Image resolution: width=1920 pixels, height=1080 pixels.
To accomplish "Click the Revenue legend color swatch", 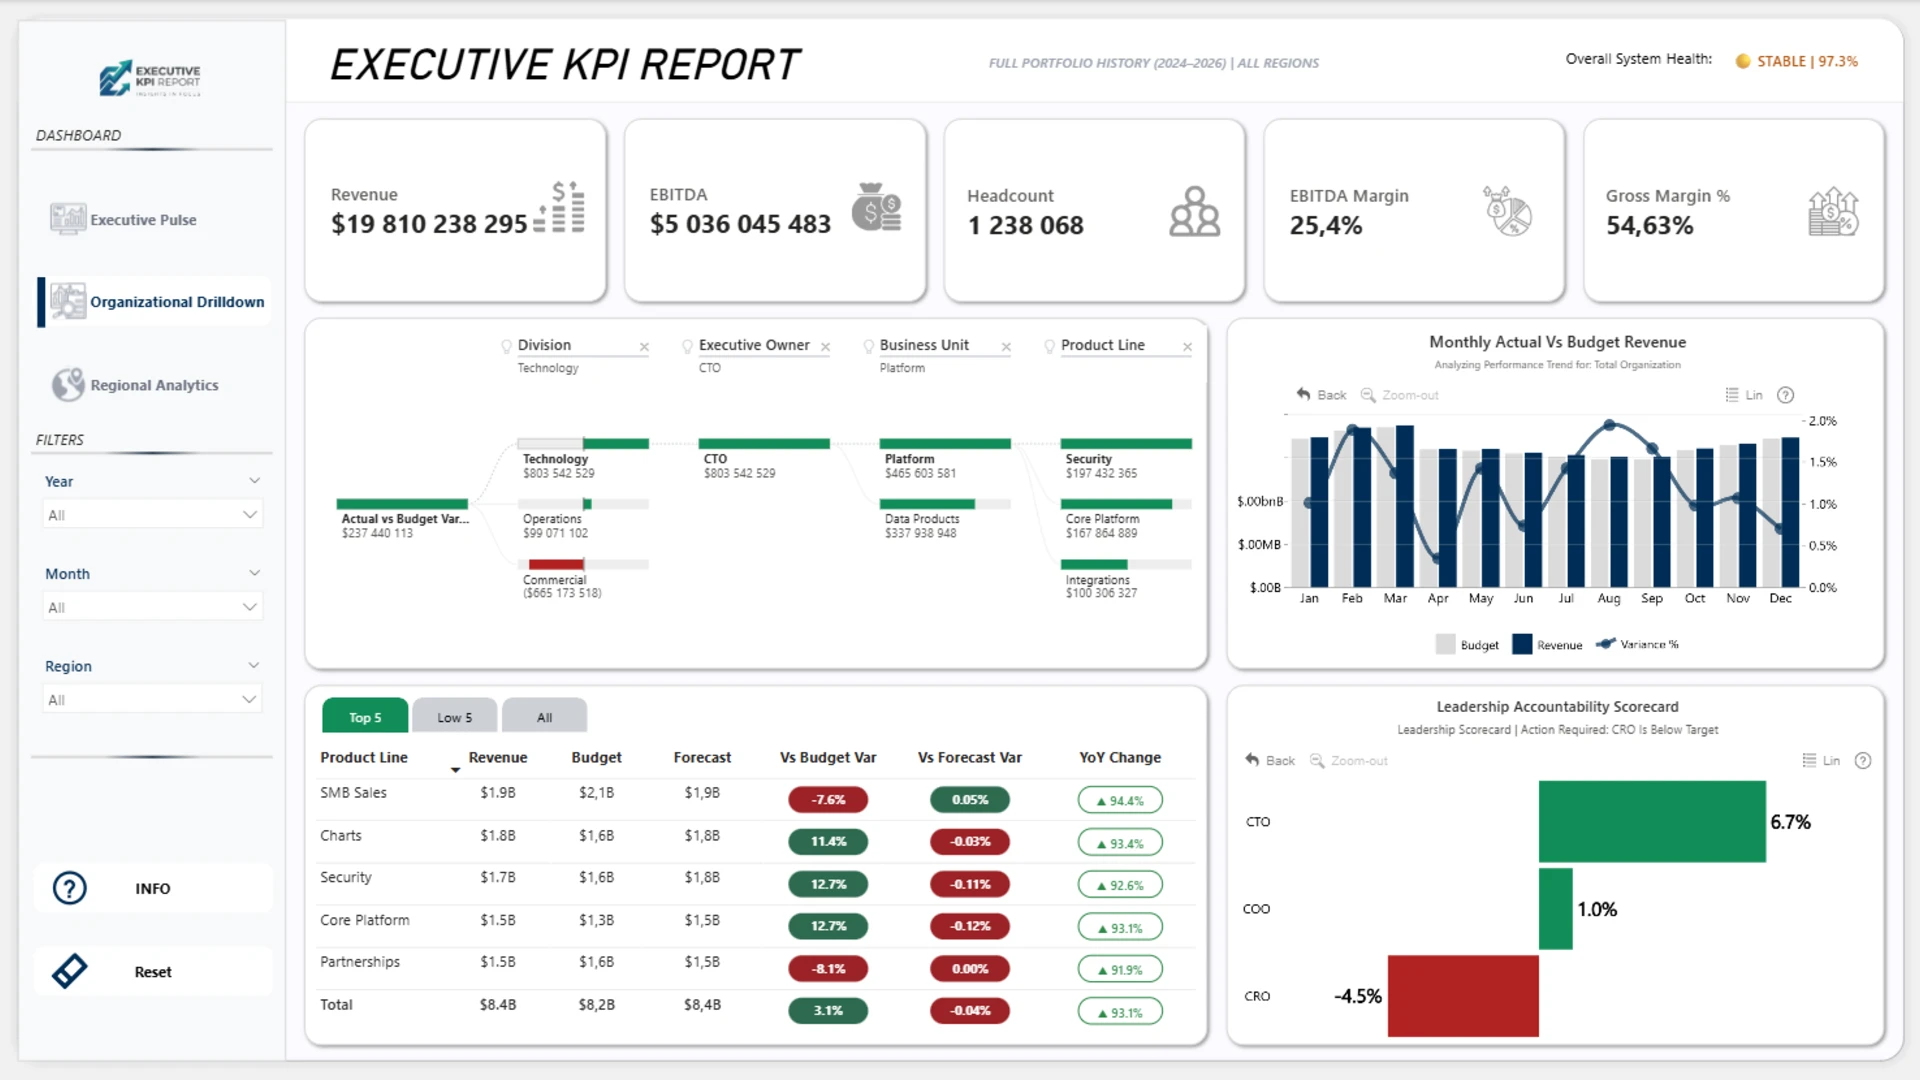I will click(x=1522, y=644).
